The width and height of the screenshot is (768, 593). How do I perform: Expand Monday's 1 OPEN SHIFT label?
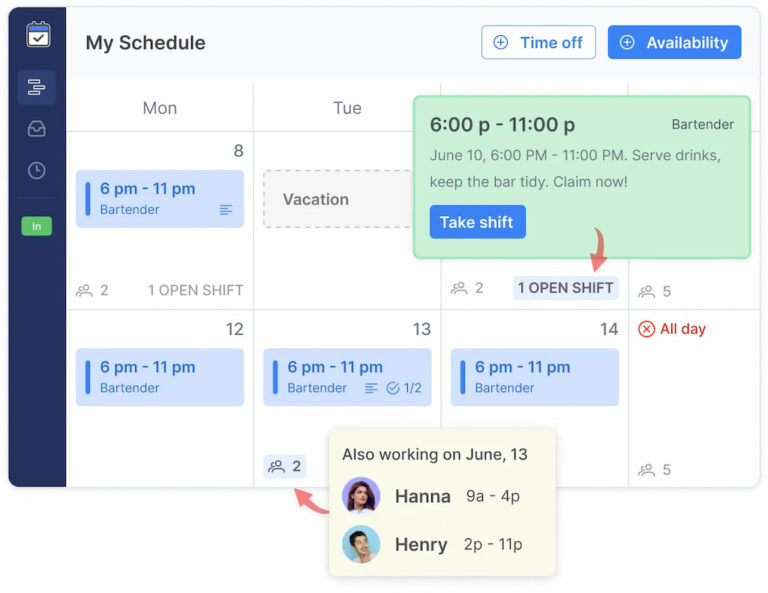click(x=195, y=290)
